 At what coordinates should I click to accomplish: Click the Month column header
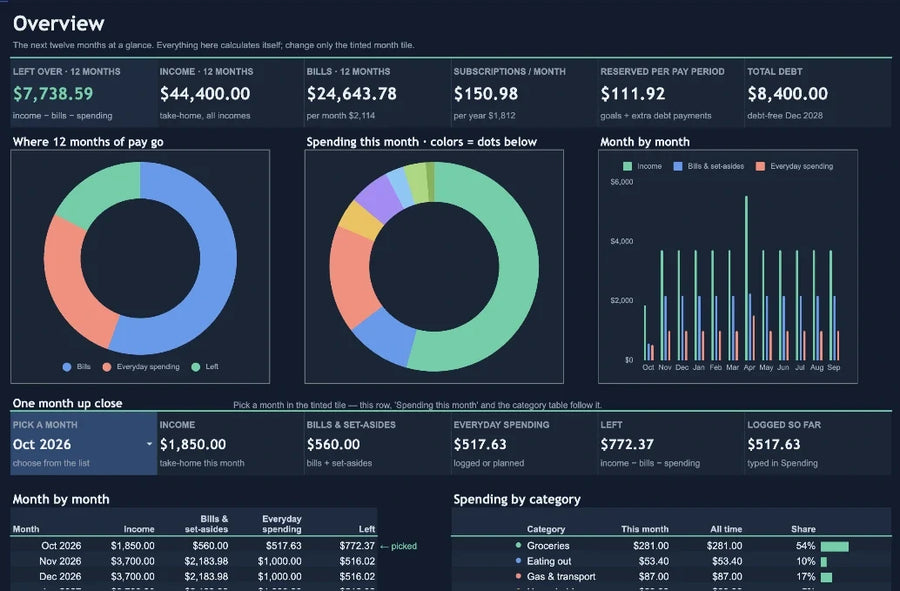pyautogui.click(x=26, y=529)
